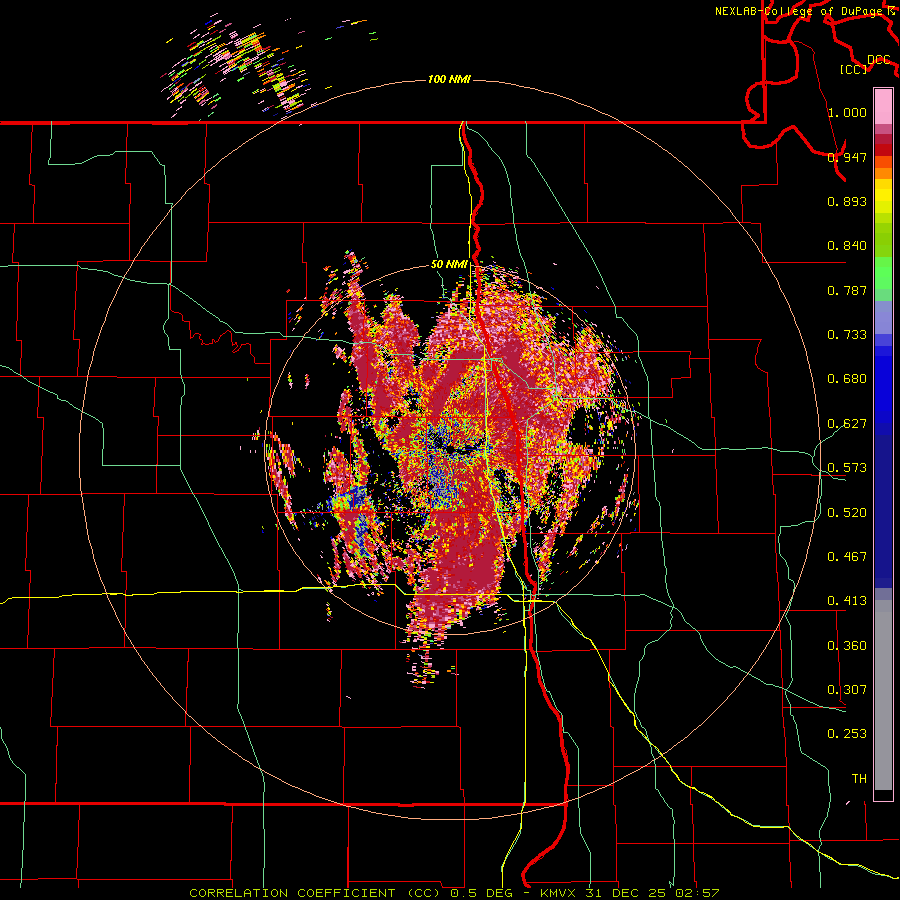This screenshot has width=900, height=900.
Task: Click the 0.413 color scale value
Action: 847,601
